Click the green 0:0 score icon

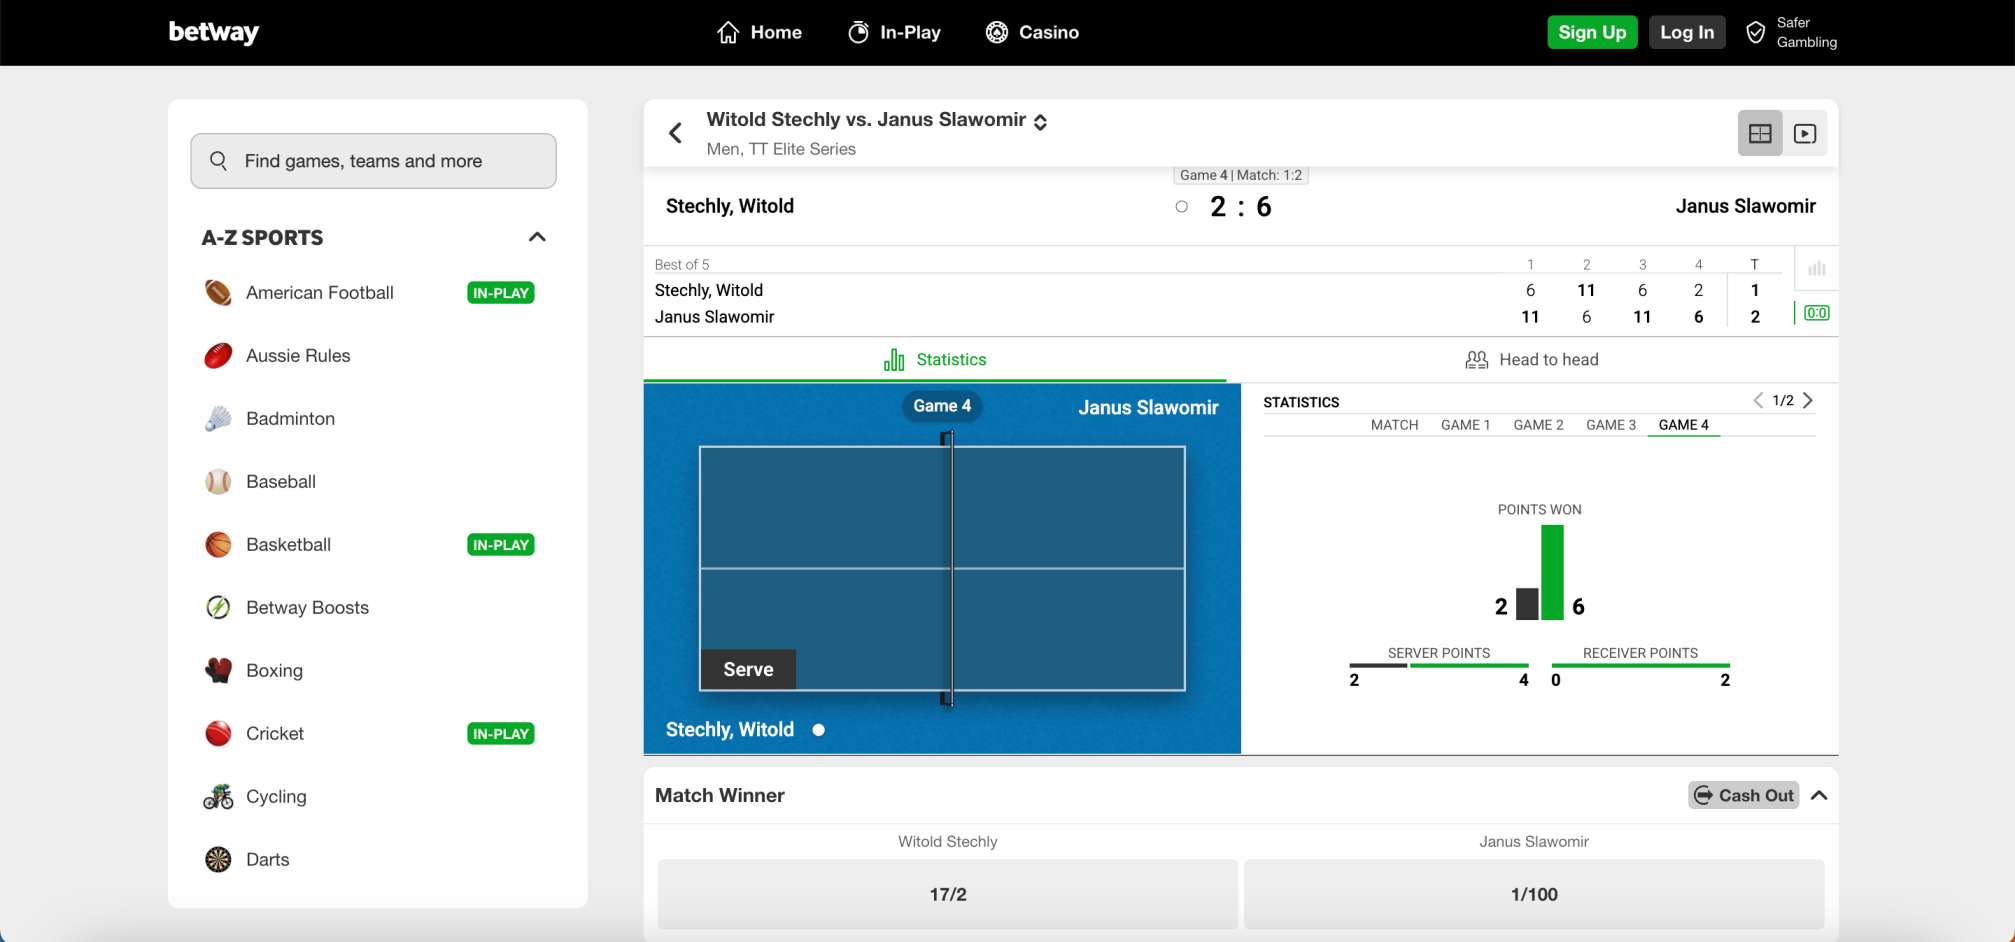[1816, 313]
